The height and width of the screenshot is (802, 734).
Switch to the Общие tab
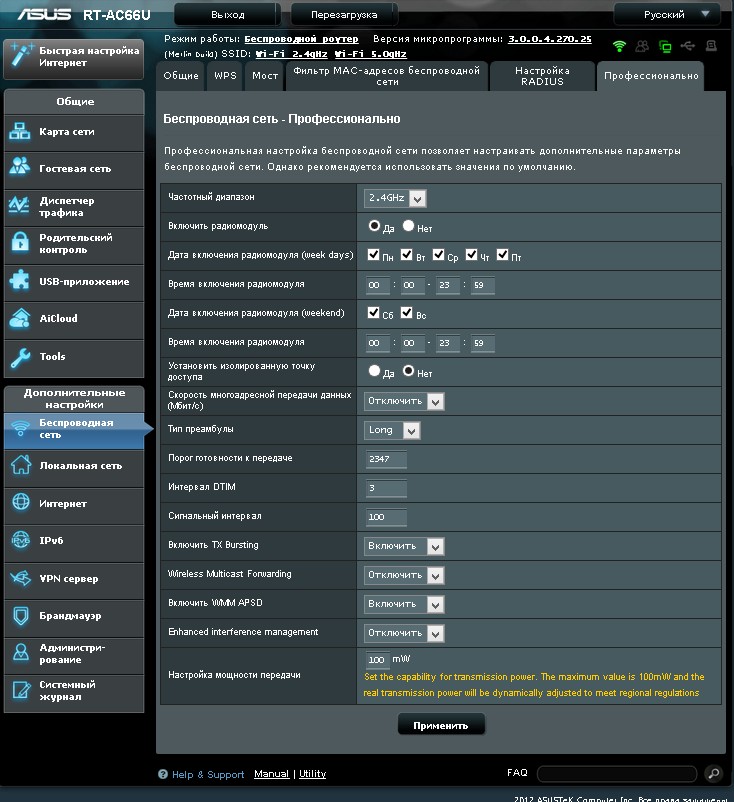pos(181,76)
